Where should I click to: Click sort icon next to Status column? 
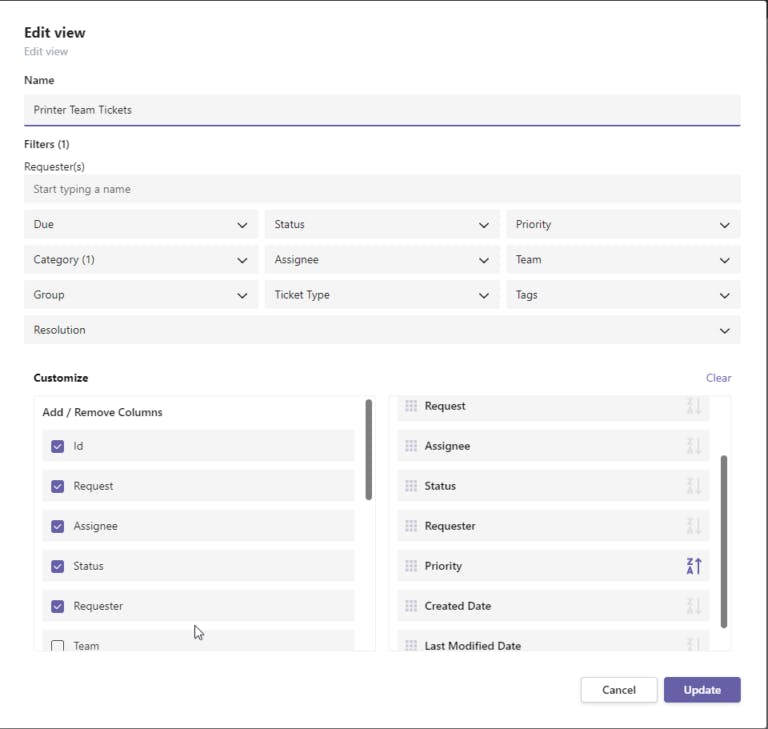click(x=694, y=486)
